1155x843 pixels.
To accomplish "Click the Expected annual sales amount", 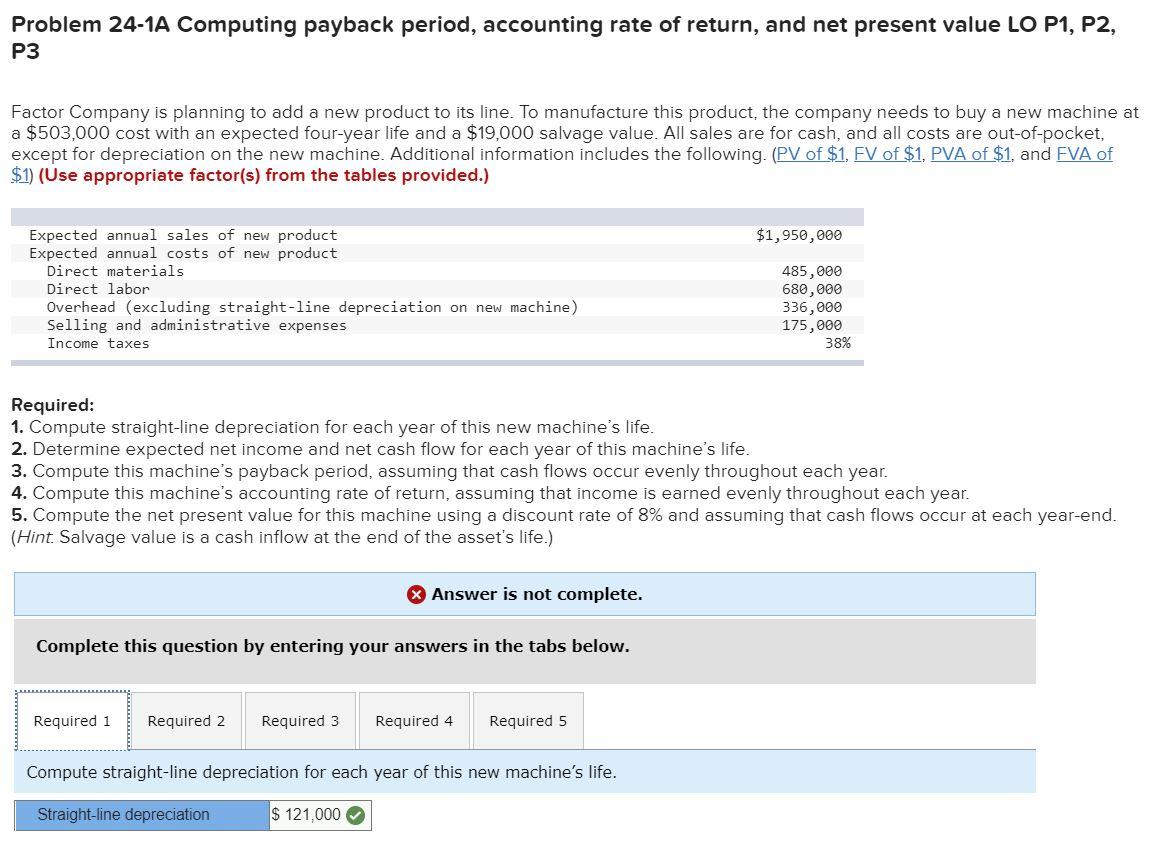I will click(798, 235).
